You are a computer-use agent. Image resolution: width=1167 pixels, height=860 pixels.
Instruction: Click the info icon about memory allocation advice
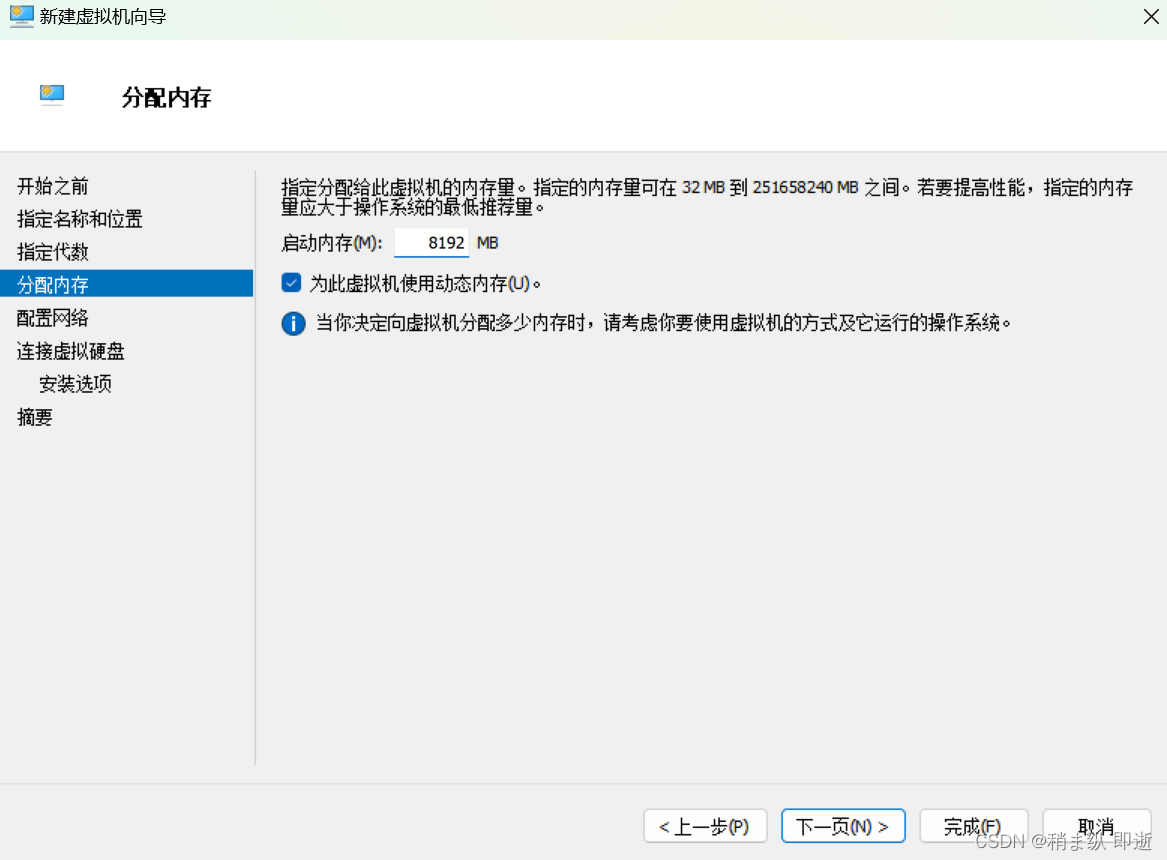(292, 323)
